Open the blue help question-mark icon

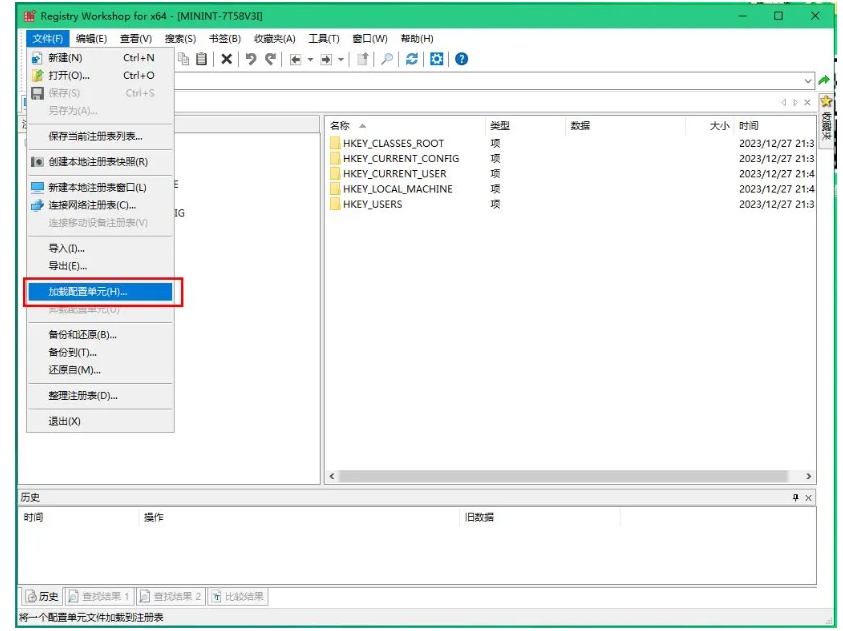[x=461, y=59]
